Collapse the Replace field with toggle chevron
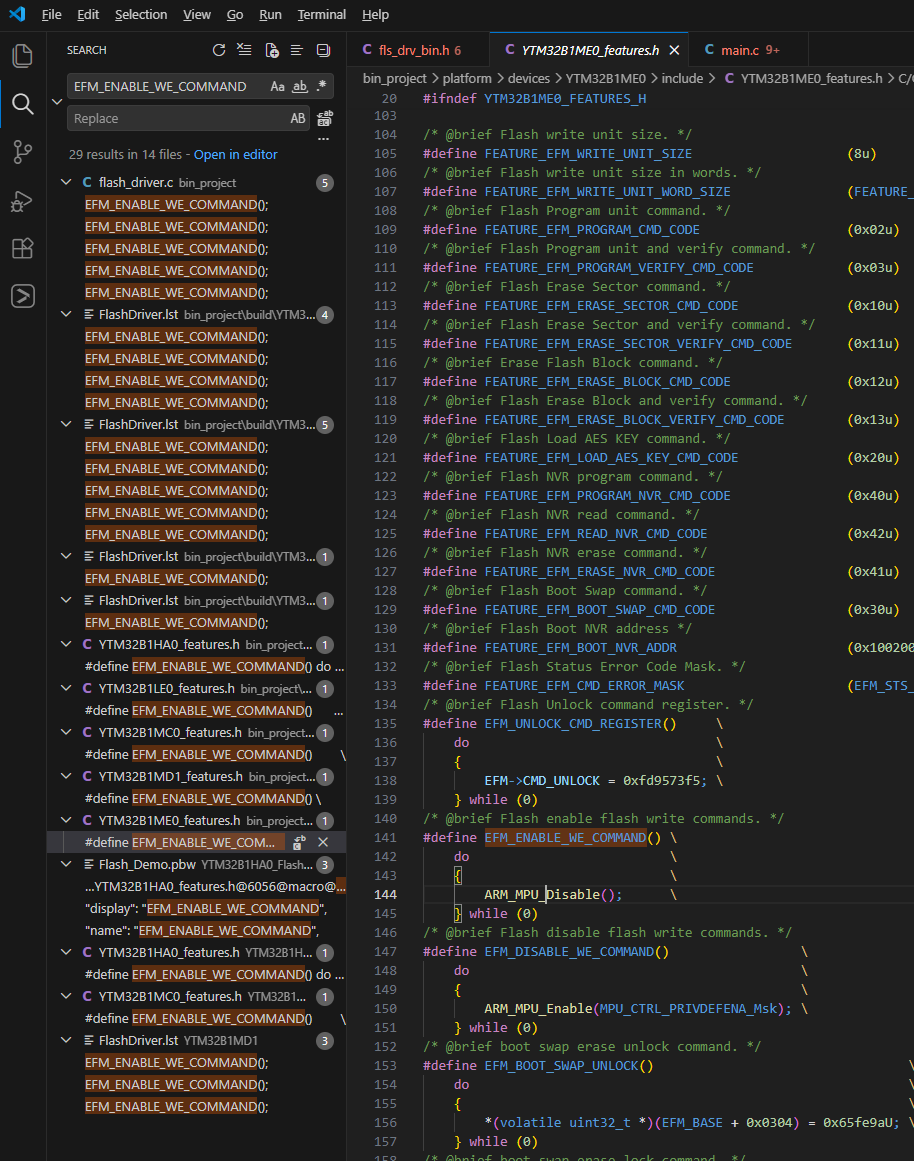This screenshot has height=1161, width=914. [x=56, y=103]
